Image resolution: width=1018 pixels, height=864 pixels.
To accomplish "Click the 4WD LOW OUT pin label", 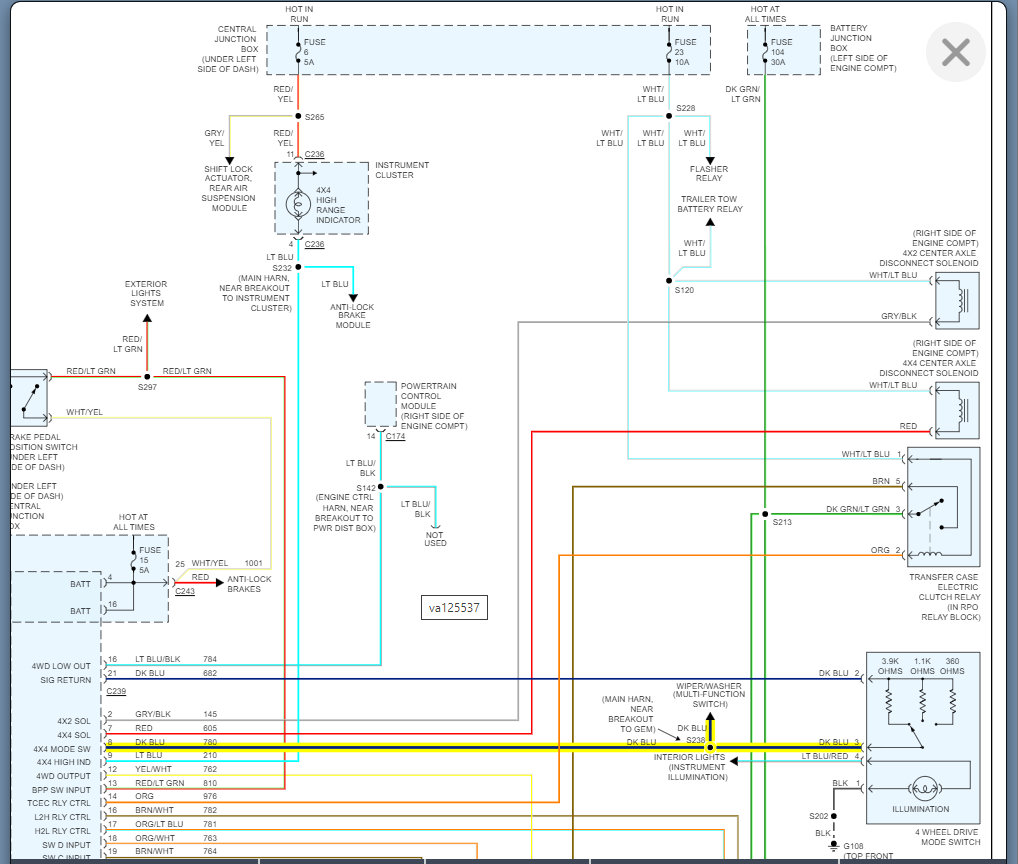I will coord(61,666).
